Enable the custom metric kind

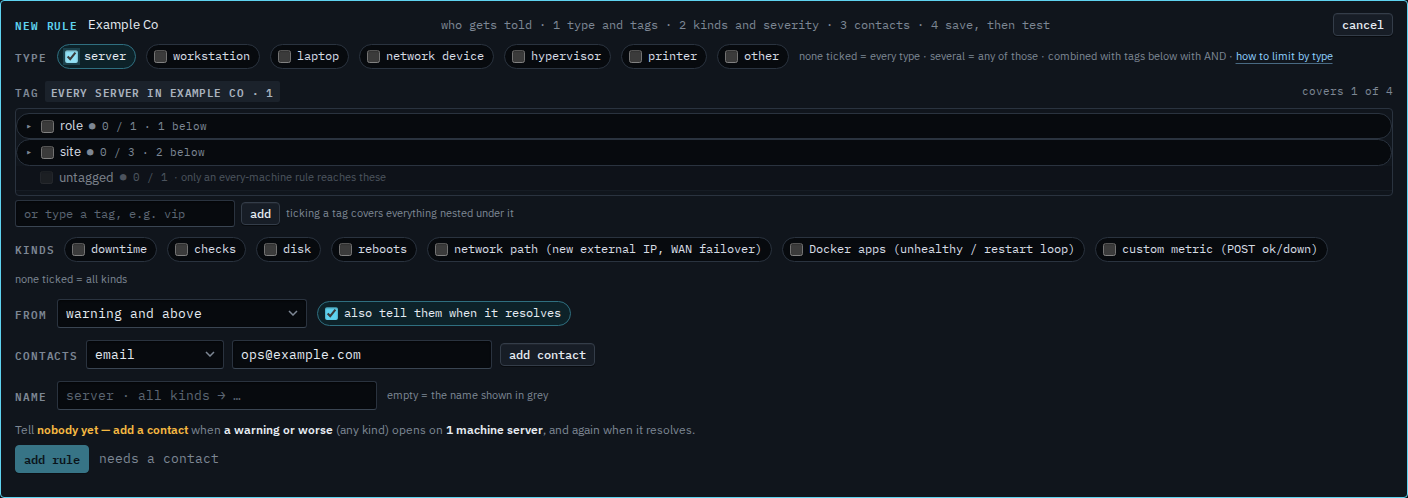pos(1109,250)
